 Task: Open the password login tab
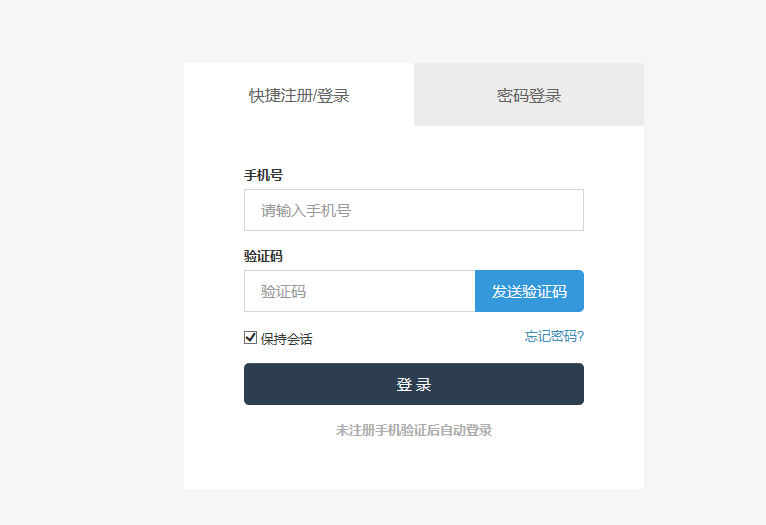[x=529, y=96]
